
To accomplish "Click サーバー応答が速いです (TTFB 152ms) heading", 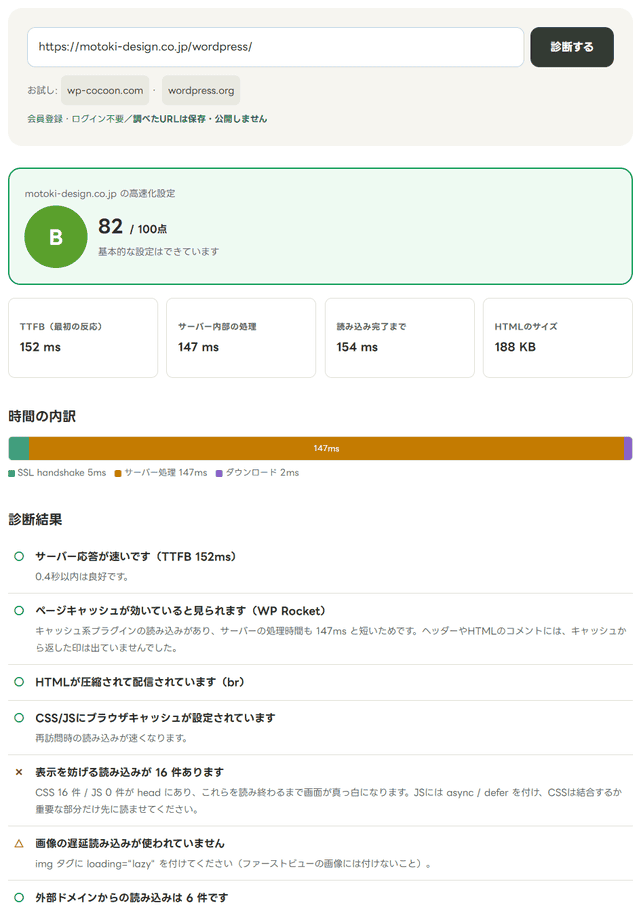I will click(x=136, y=556).
